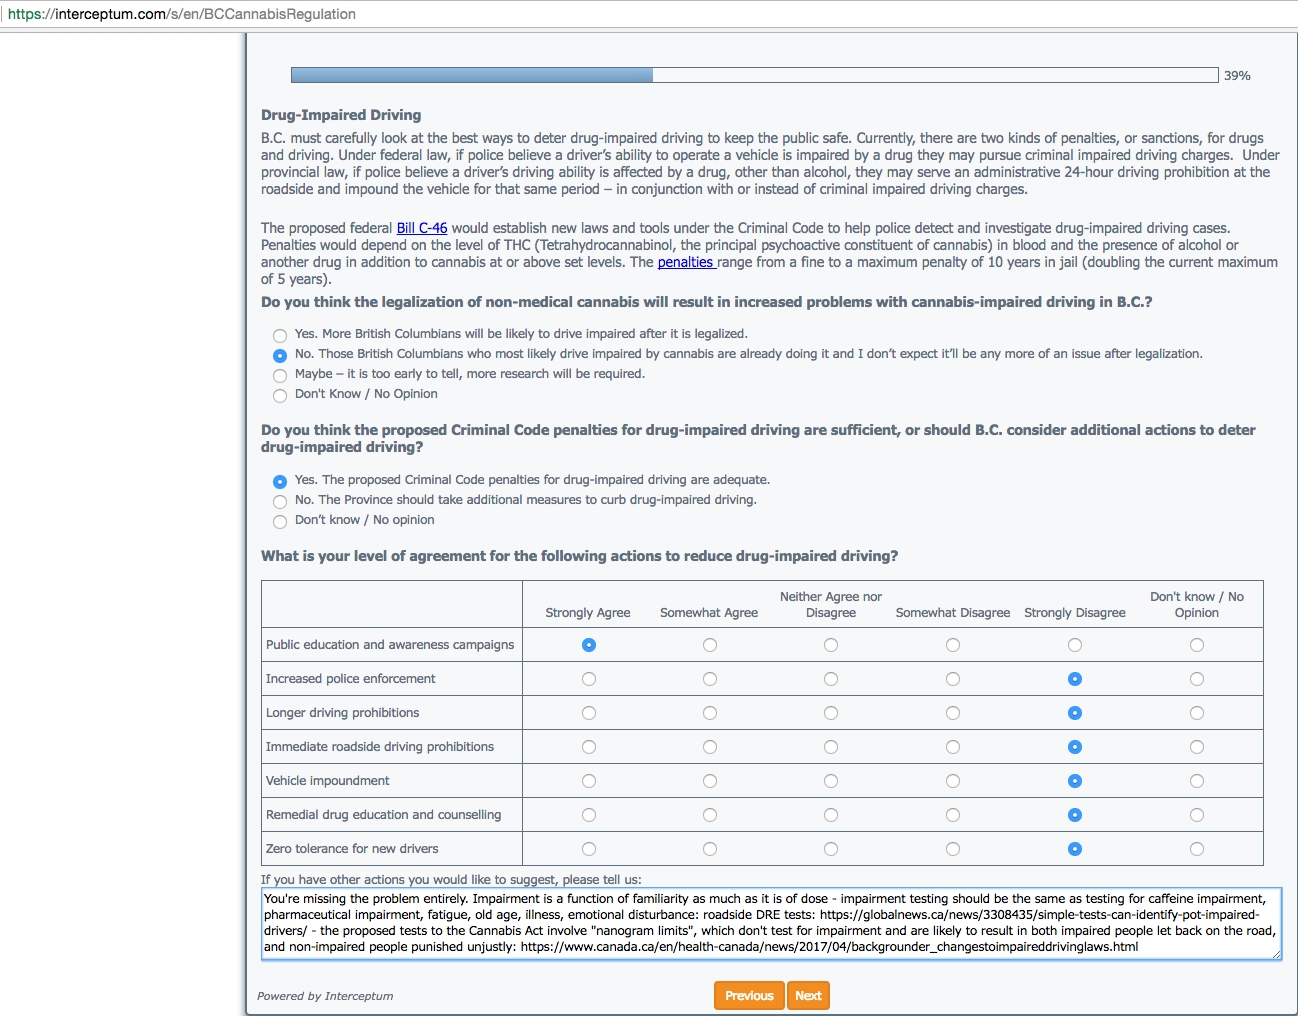Click 'Powered by Interceptum' footer text
The width and height of the screenshot is (1298, 1016).
(325, 996)
